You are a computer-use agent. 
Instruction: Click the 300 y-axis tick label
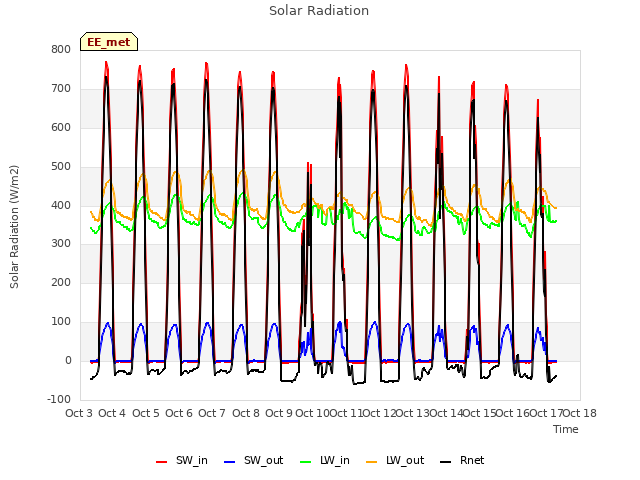click(x=61, y=244)
